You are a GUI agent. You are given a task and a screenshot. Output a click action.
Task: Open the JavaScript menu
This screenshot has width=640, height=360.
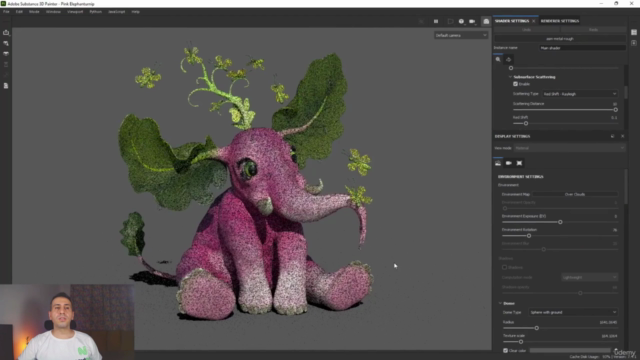(116, 12)
